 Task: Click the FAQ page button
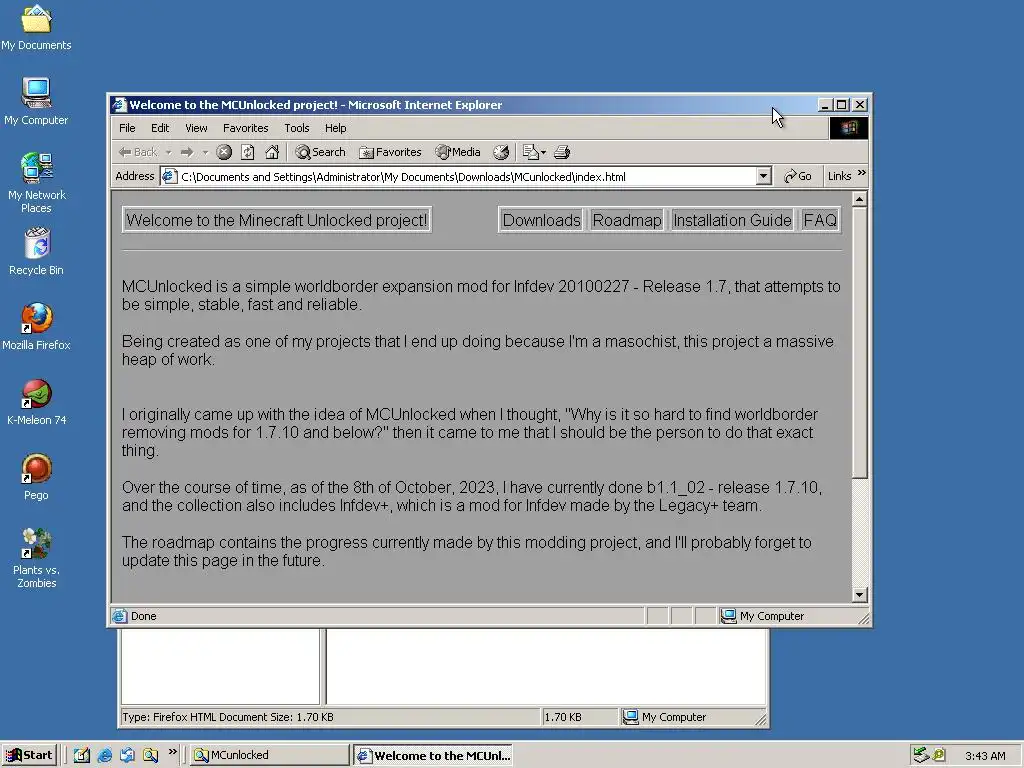point(820,220)
